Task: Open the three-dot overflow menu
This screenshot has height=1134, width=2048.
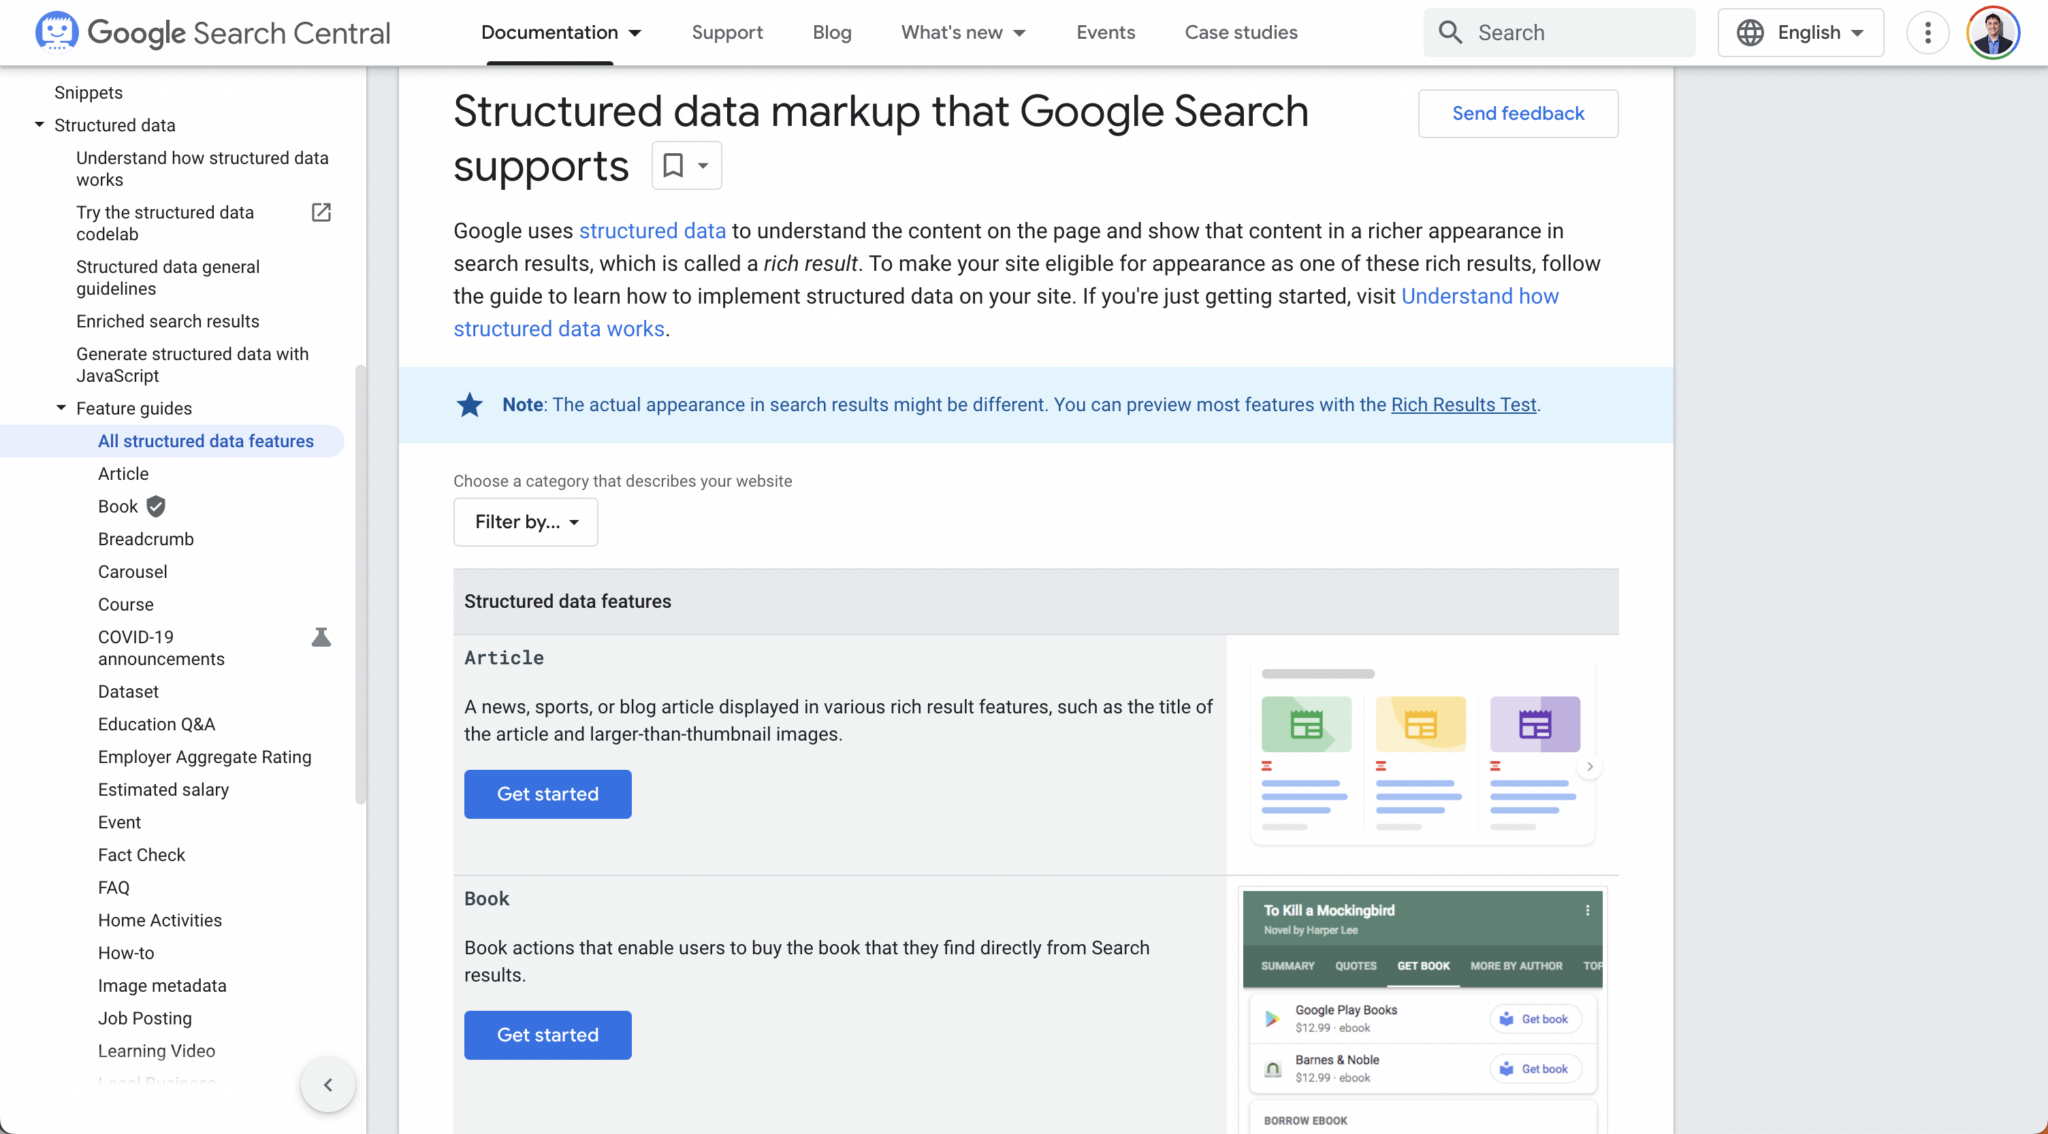Action: [x=1926, y=32]
